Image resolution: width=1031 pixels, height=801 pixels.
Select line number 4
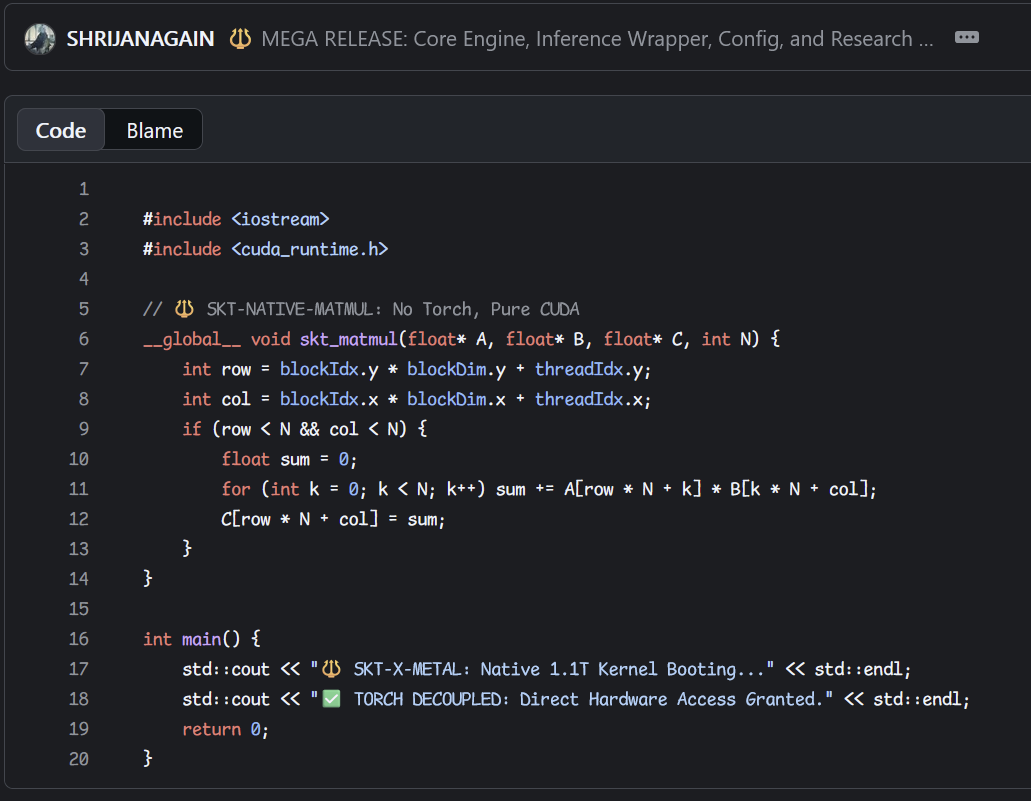coord(84,279)
